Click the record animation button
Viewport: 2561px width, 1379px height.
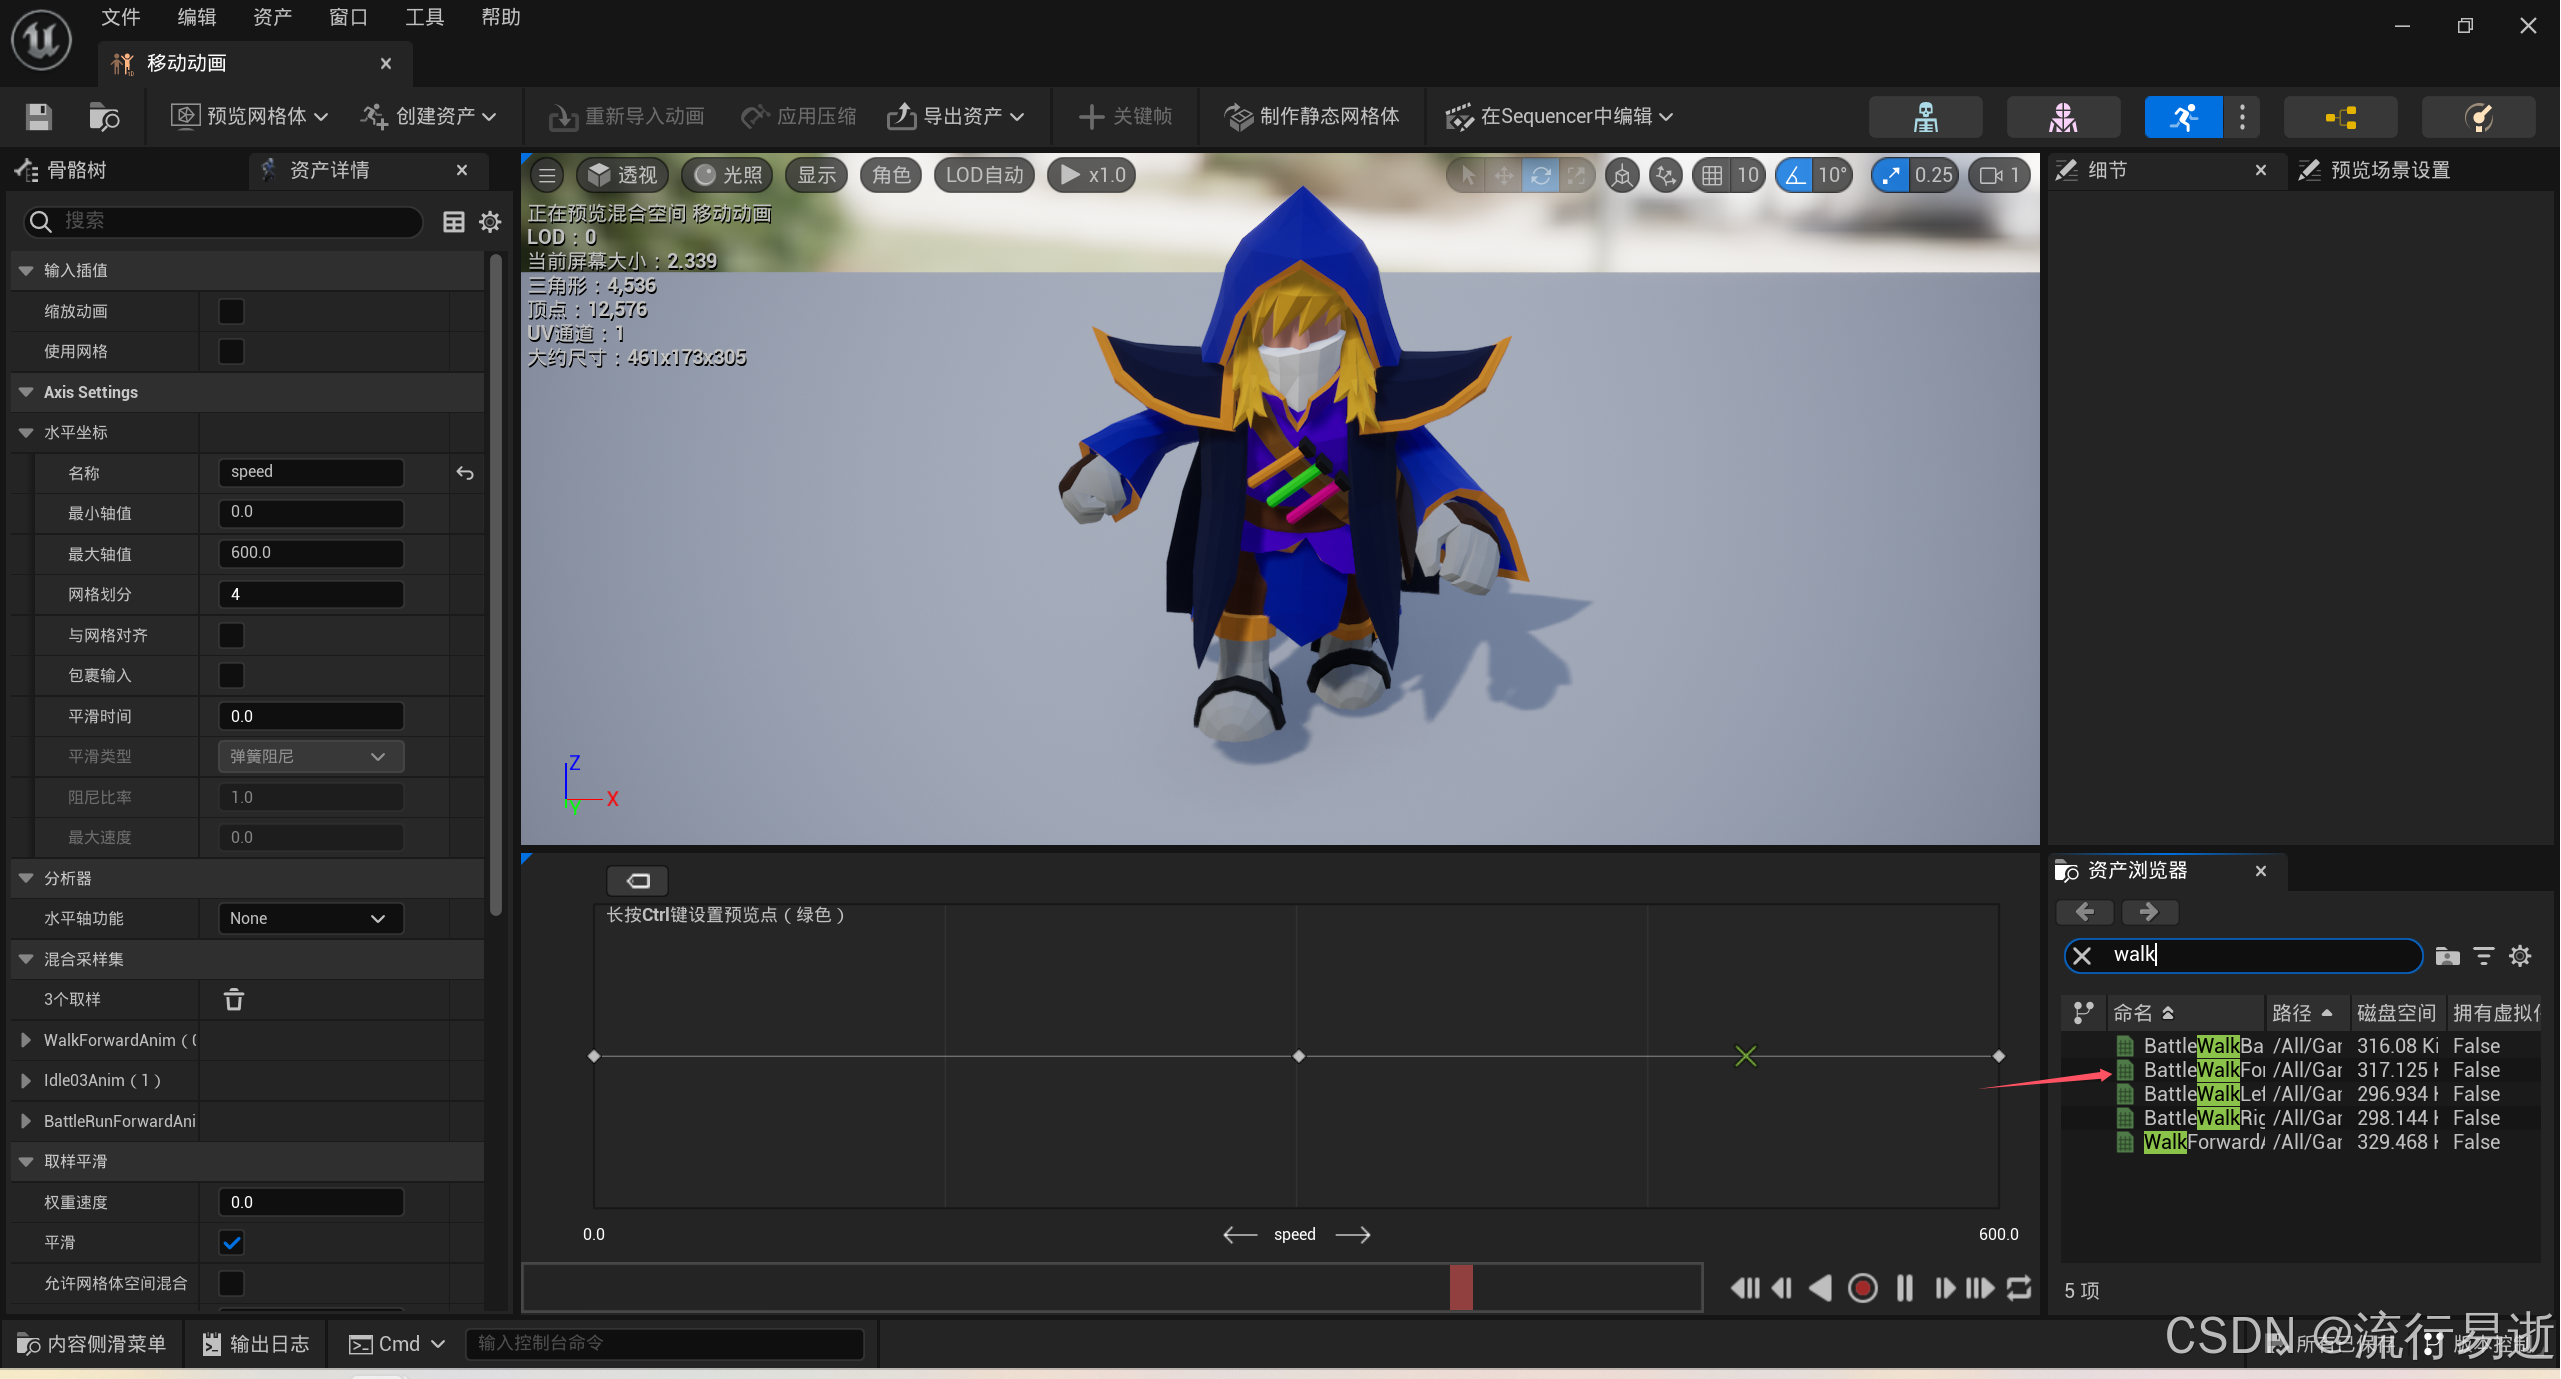tap(1862, 1288)
